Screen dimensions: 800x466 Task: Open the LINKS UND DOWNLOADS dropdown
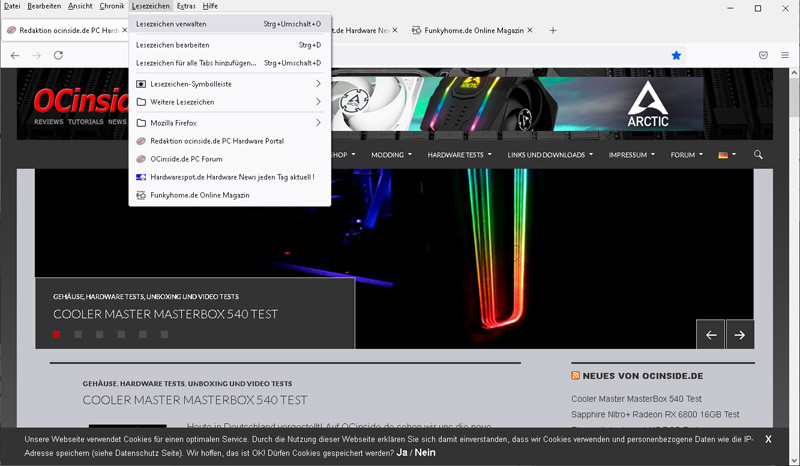tap(550, 155)
